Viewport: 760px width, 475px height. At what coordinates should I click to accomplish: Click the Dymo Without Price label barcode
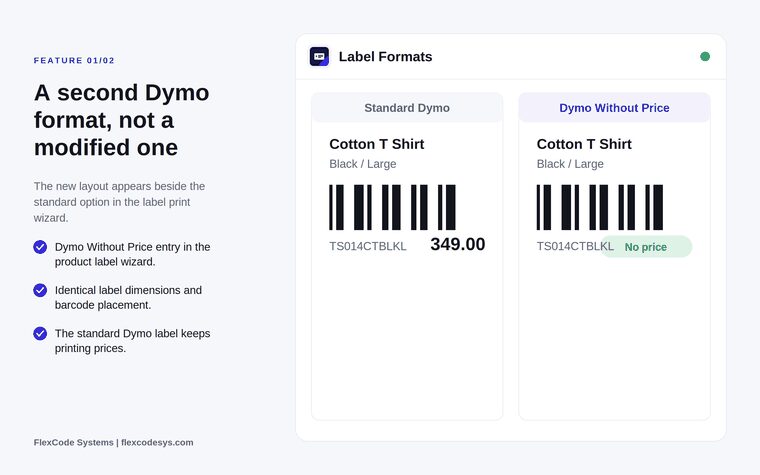[x=600, y=207]
